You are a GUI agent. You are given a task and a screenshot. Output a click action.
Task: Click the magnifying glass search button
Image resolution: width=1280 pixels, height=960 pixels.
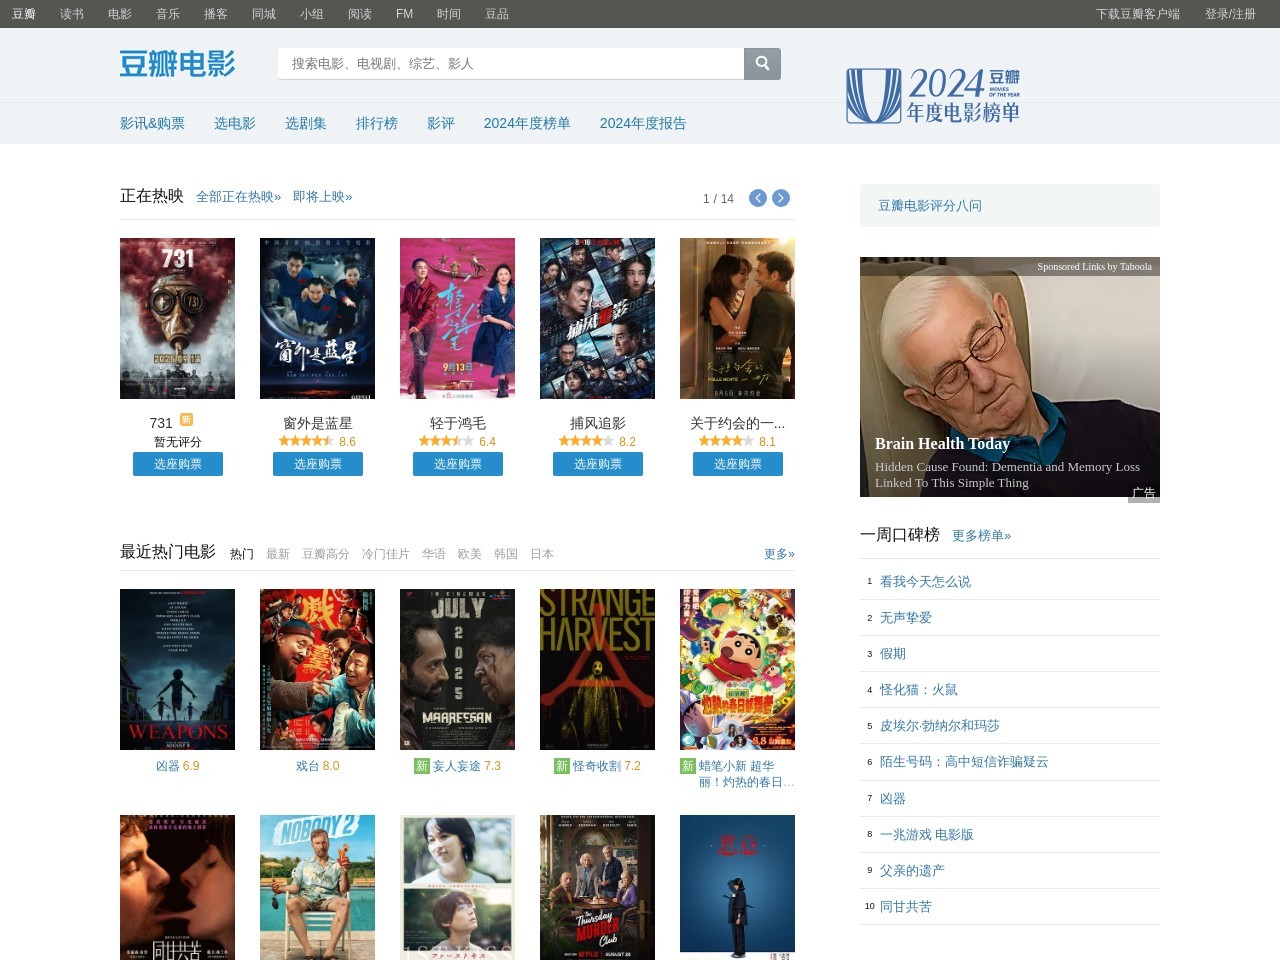coord(762,64)
